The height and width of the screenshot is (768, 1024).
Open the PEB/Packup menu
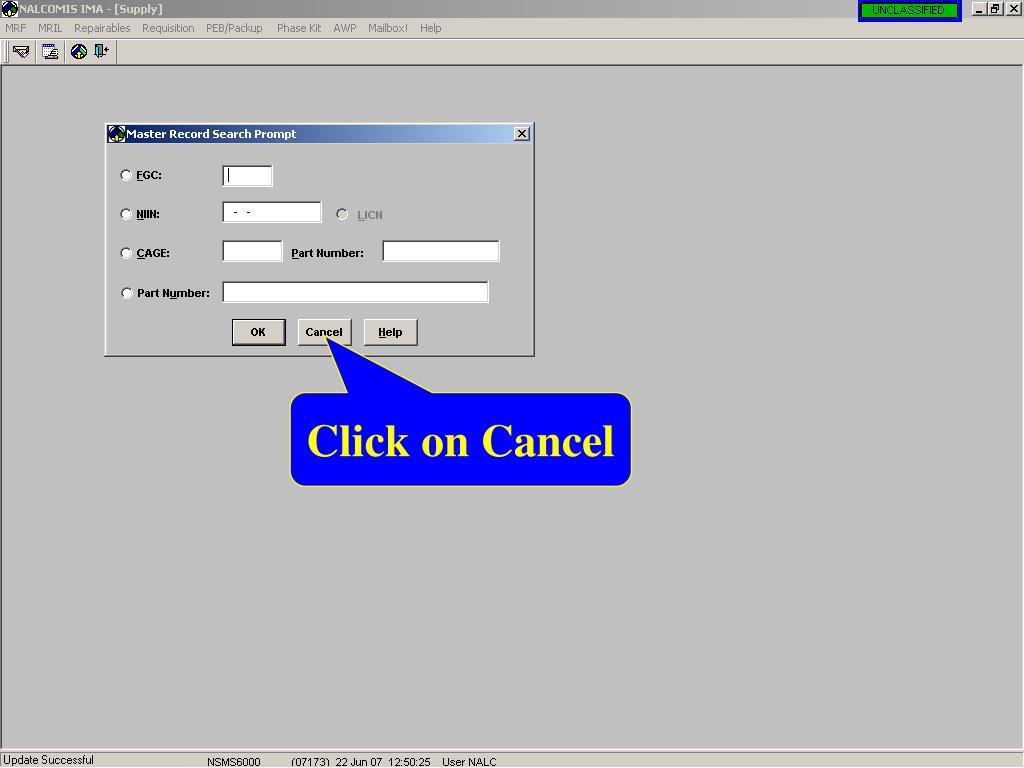(234, 28)
